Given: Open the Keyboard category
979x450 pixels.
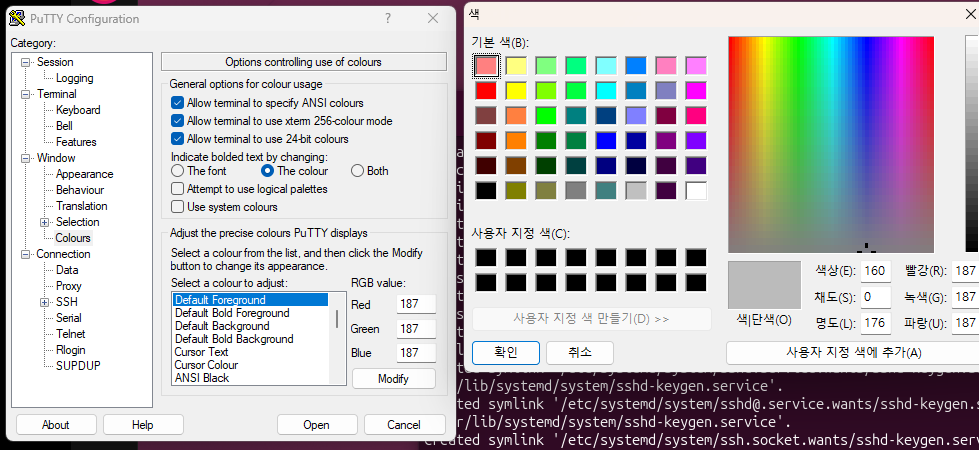Looking at the screenshot, I should point(78,110).
